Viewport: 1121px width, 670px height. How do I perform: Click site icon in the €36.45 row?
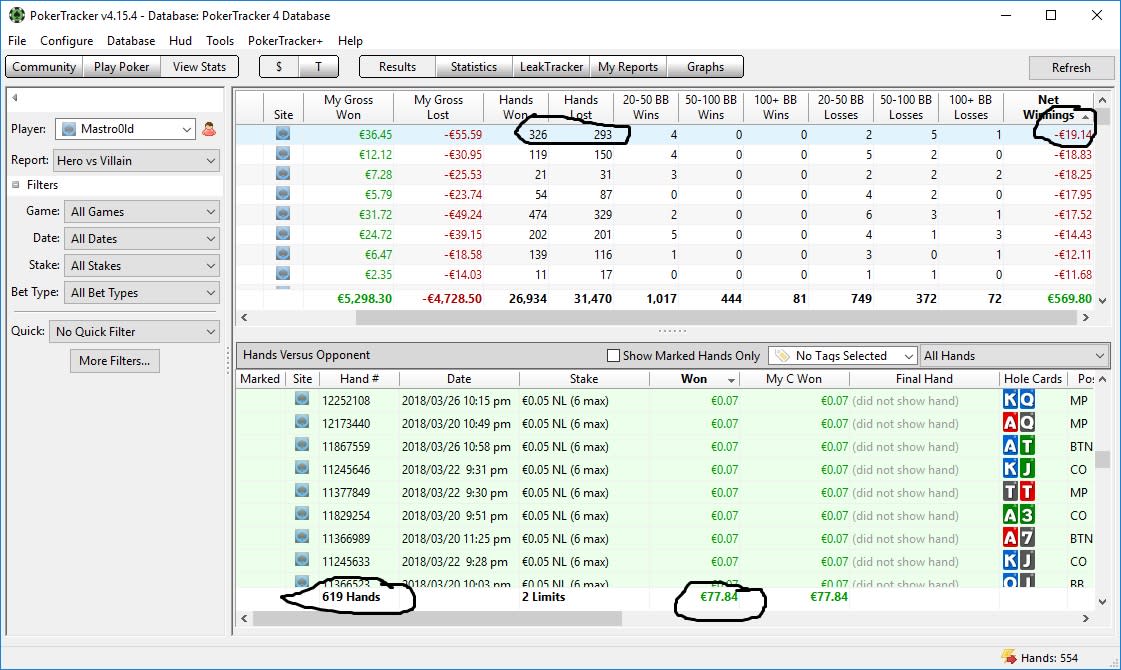283,134
